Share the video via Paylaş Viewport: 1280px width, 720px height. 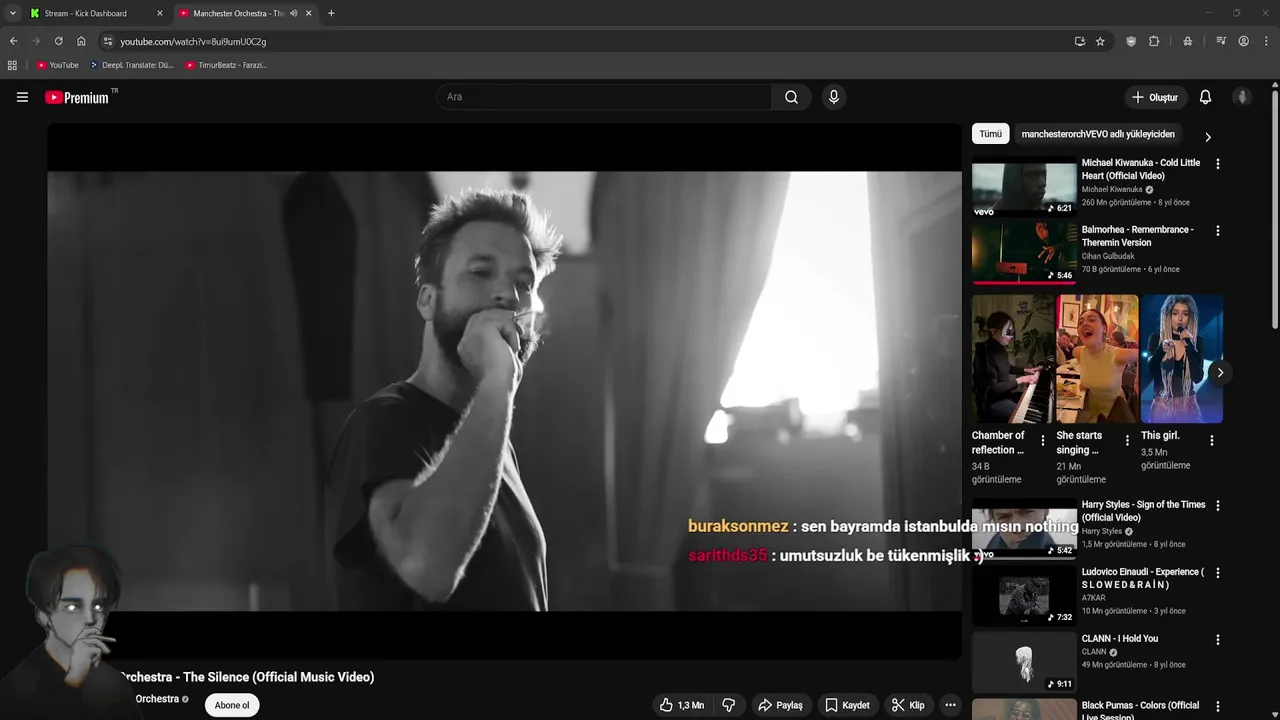click(x=780, y=705)
